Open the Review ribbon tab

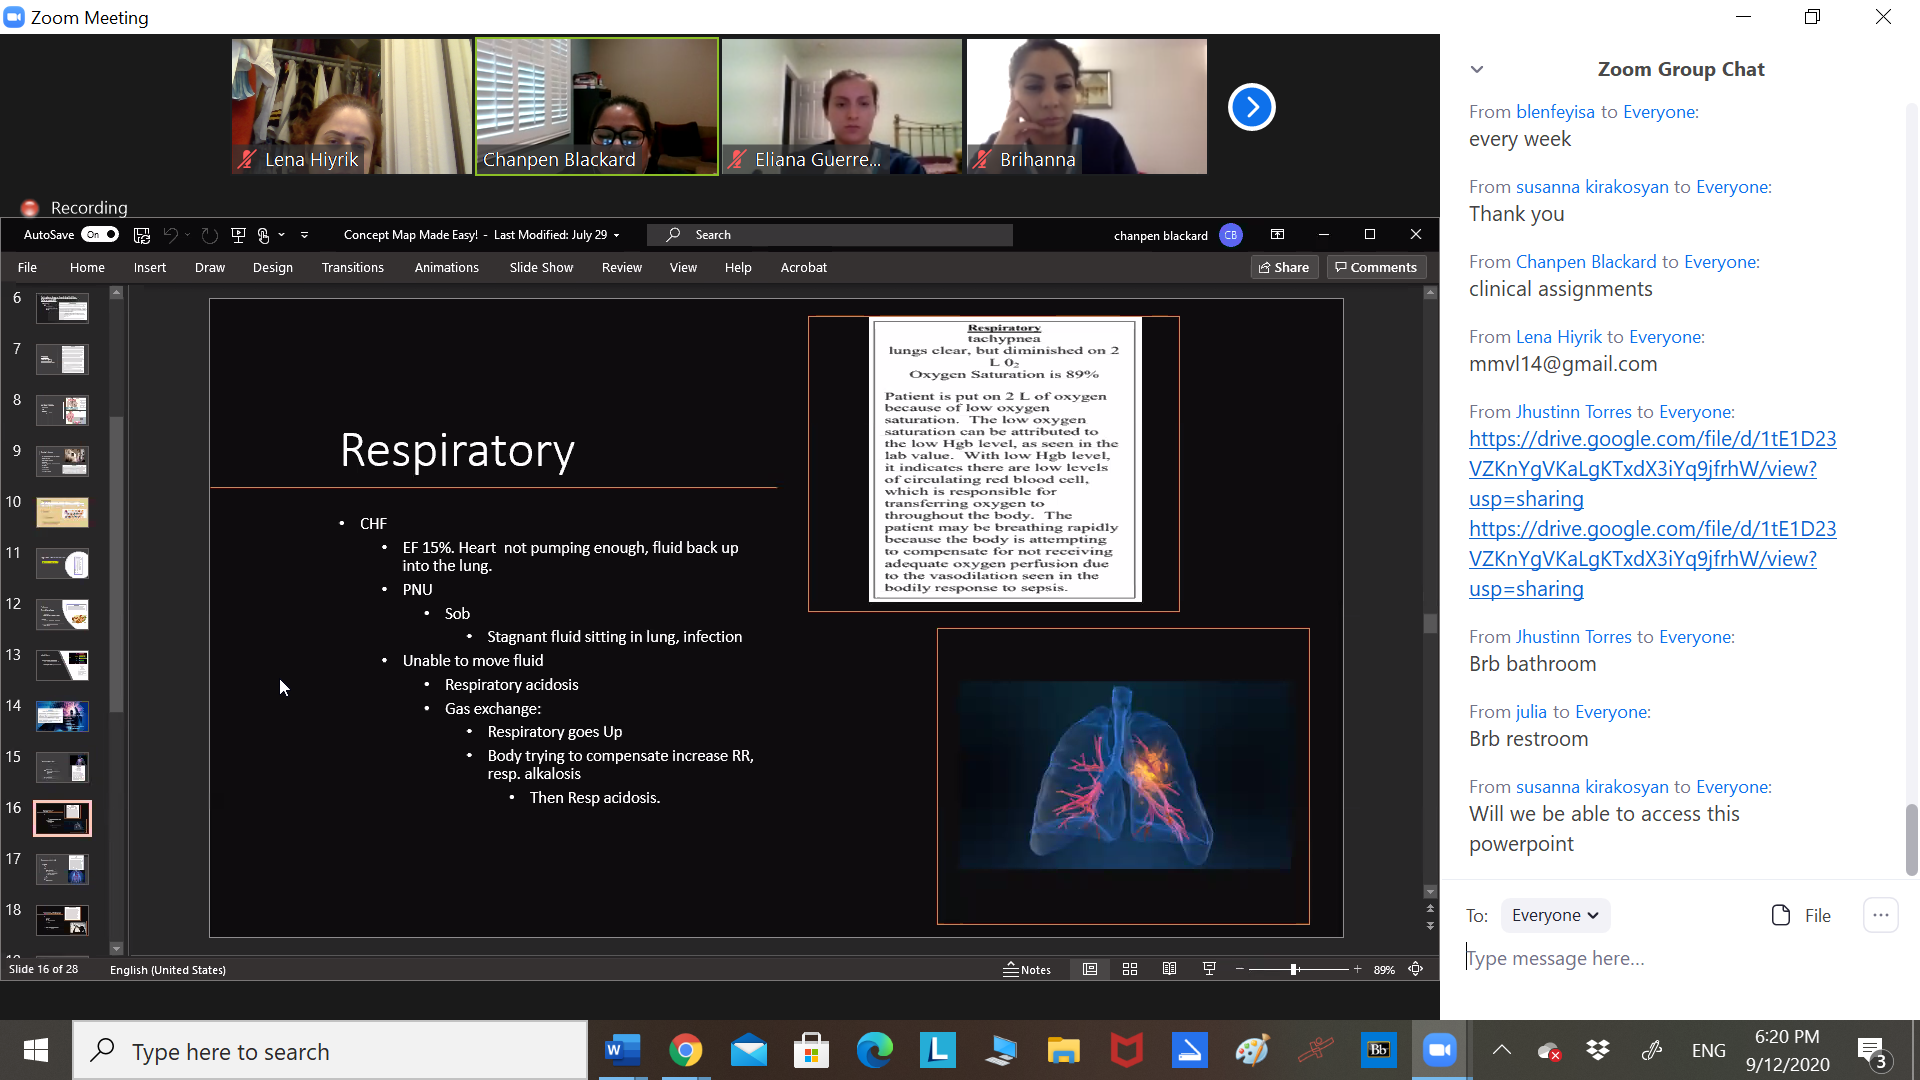coord(622,267)
